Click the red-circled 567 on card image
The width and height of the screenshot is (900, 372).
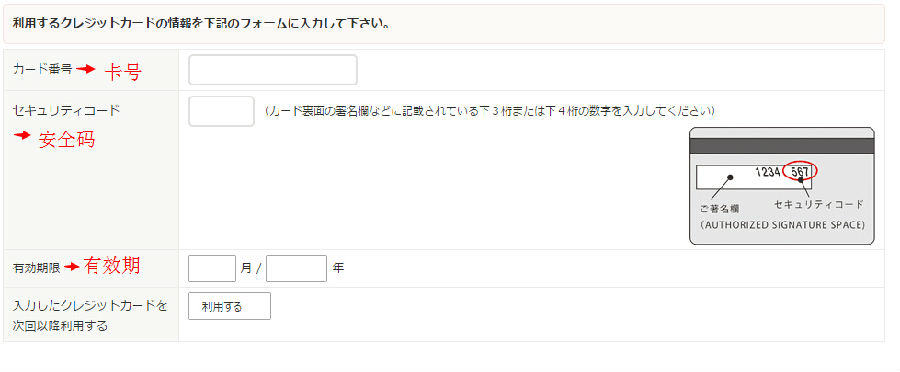coord(800,172)
